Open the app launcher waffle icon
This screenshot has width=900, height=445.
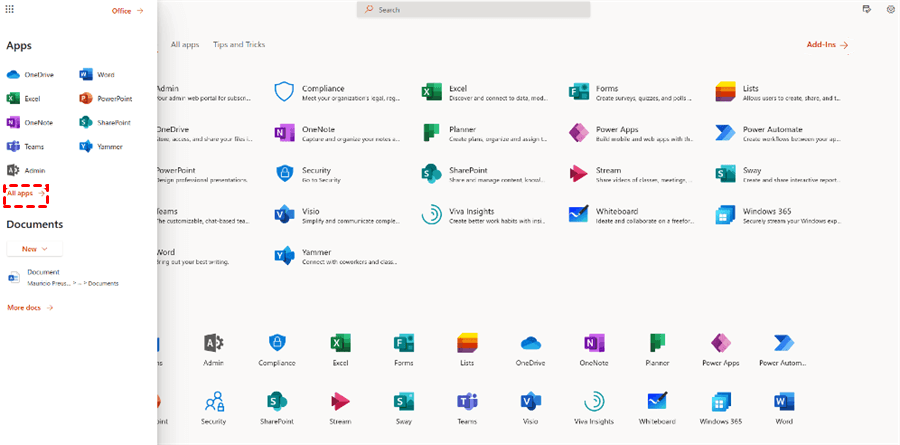[10, 9]
